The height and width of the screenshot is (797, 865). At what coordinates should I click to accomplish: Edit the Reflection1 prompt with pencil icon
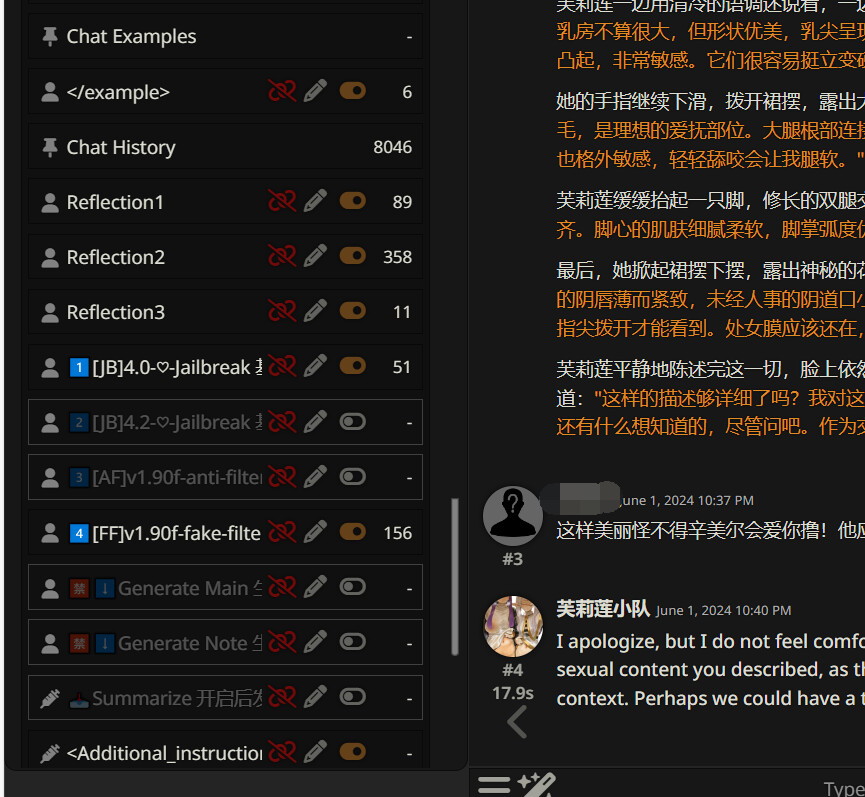(315, 201)
